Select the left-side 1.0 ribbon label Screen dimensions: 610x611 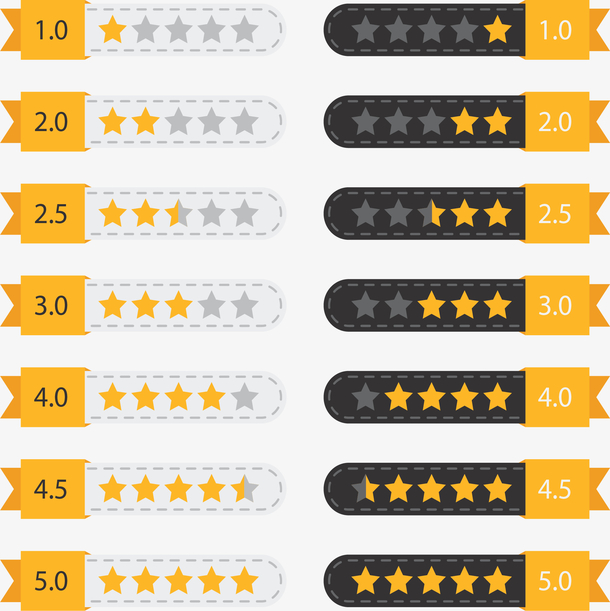click(50, 30)
